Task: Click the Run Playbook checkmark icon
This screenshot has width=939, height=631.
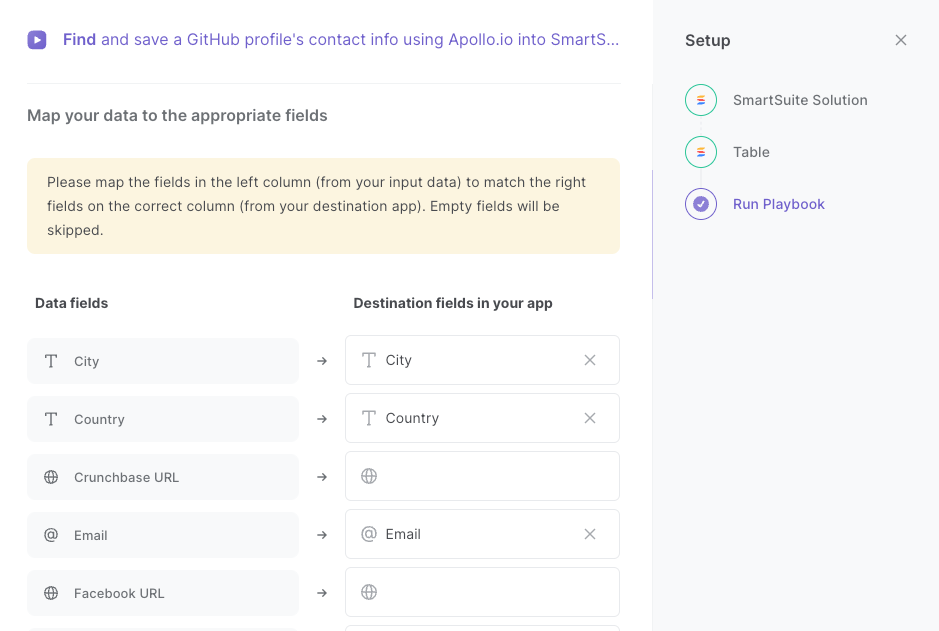Action: pyautogui.click(x=701, y=204)
